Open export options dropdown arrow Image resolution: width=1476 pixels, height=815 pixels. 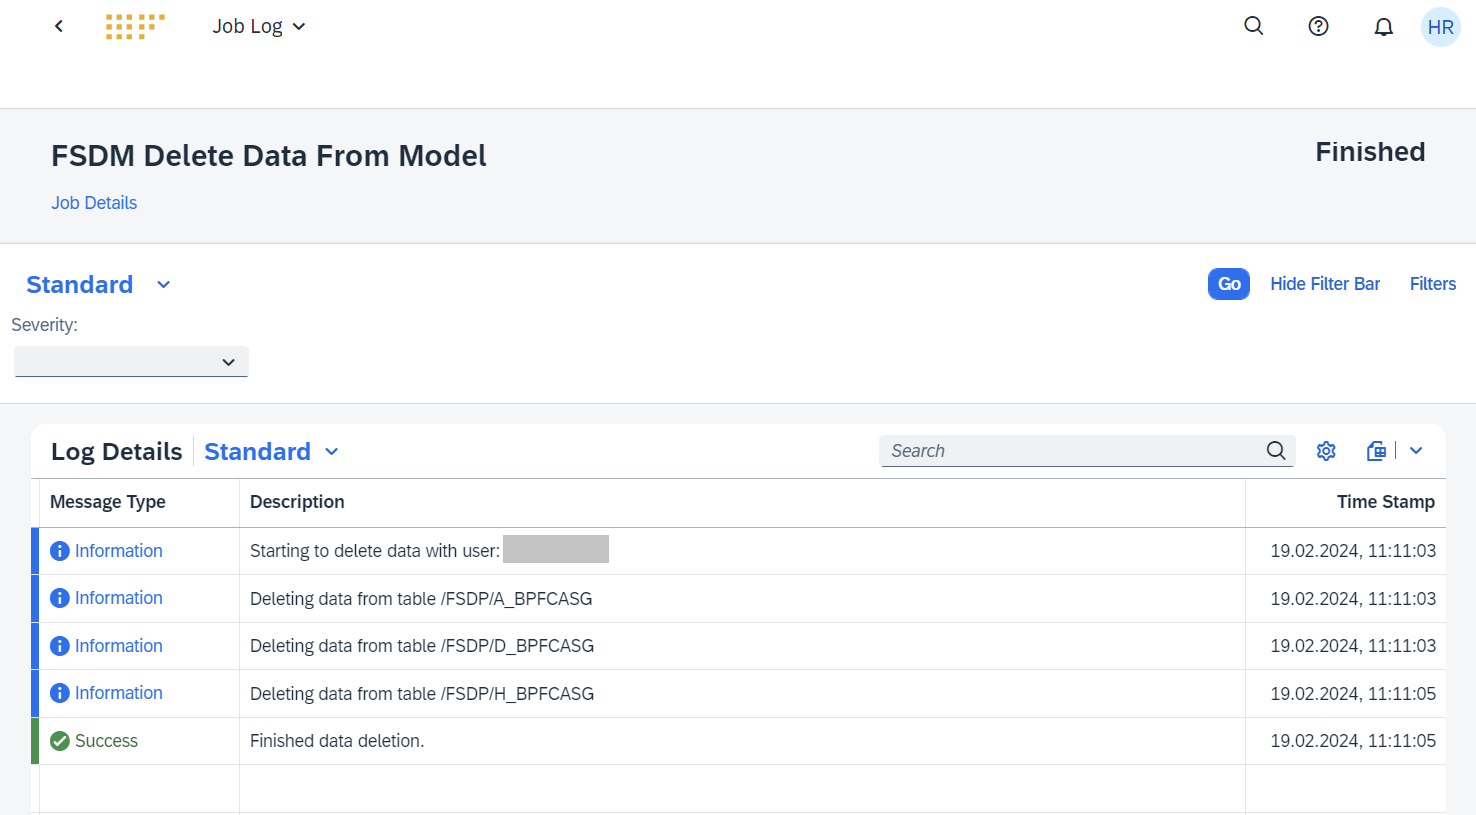pos(1416,451)
